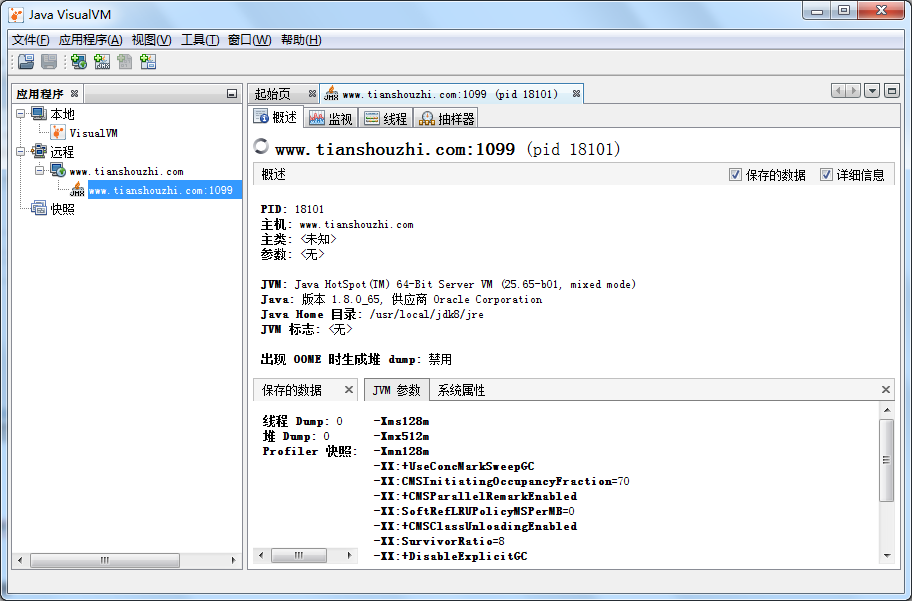912x601 pixels.
Task: Collapse the 远程 tree node
Action: [x=21, y=152]
